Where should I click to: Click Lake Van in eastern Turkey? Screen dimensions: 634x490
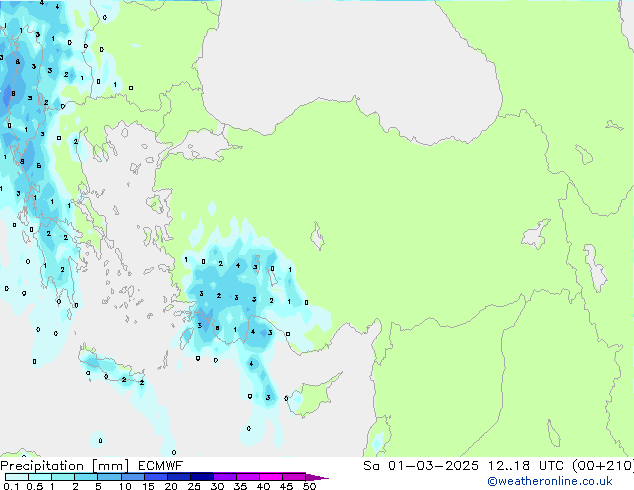536,234
